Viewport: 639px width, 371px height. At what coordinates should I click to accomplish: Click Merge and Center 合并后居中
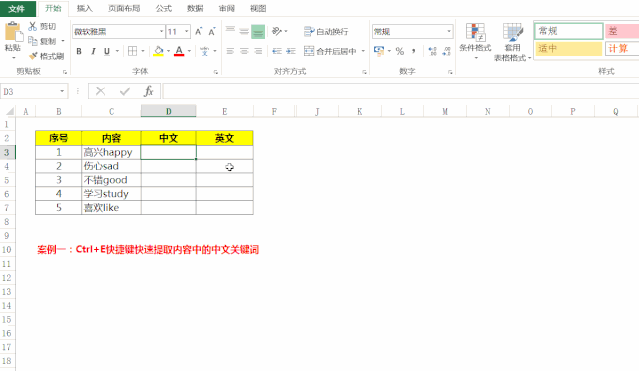point(330,51)
